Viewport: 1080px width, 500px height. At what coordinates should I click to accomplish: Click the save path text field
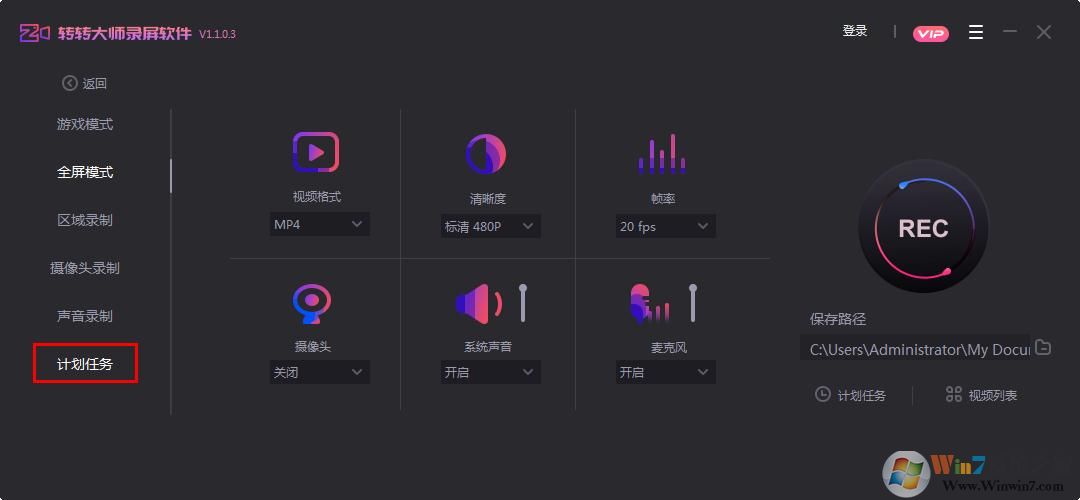pyautogui.click(x=915, y=348)
